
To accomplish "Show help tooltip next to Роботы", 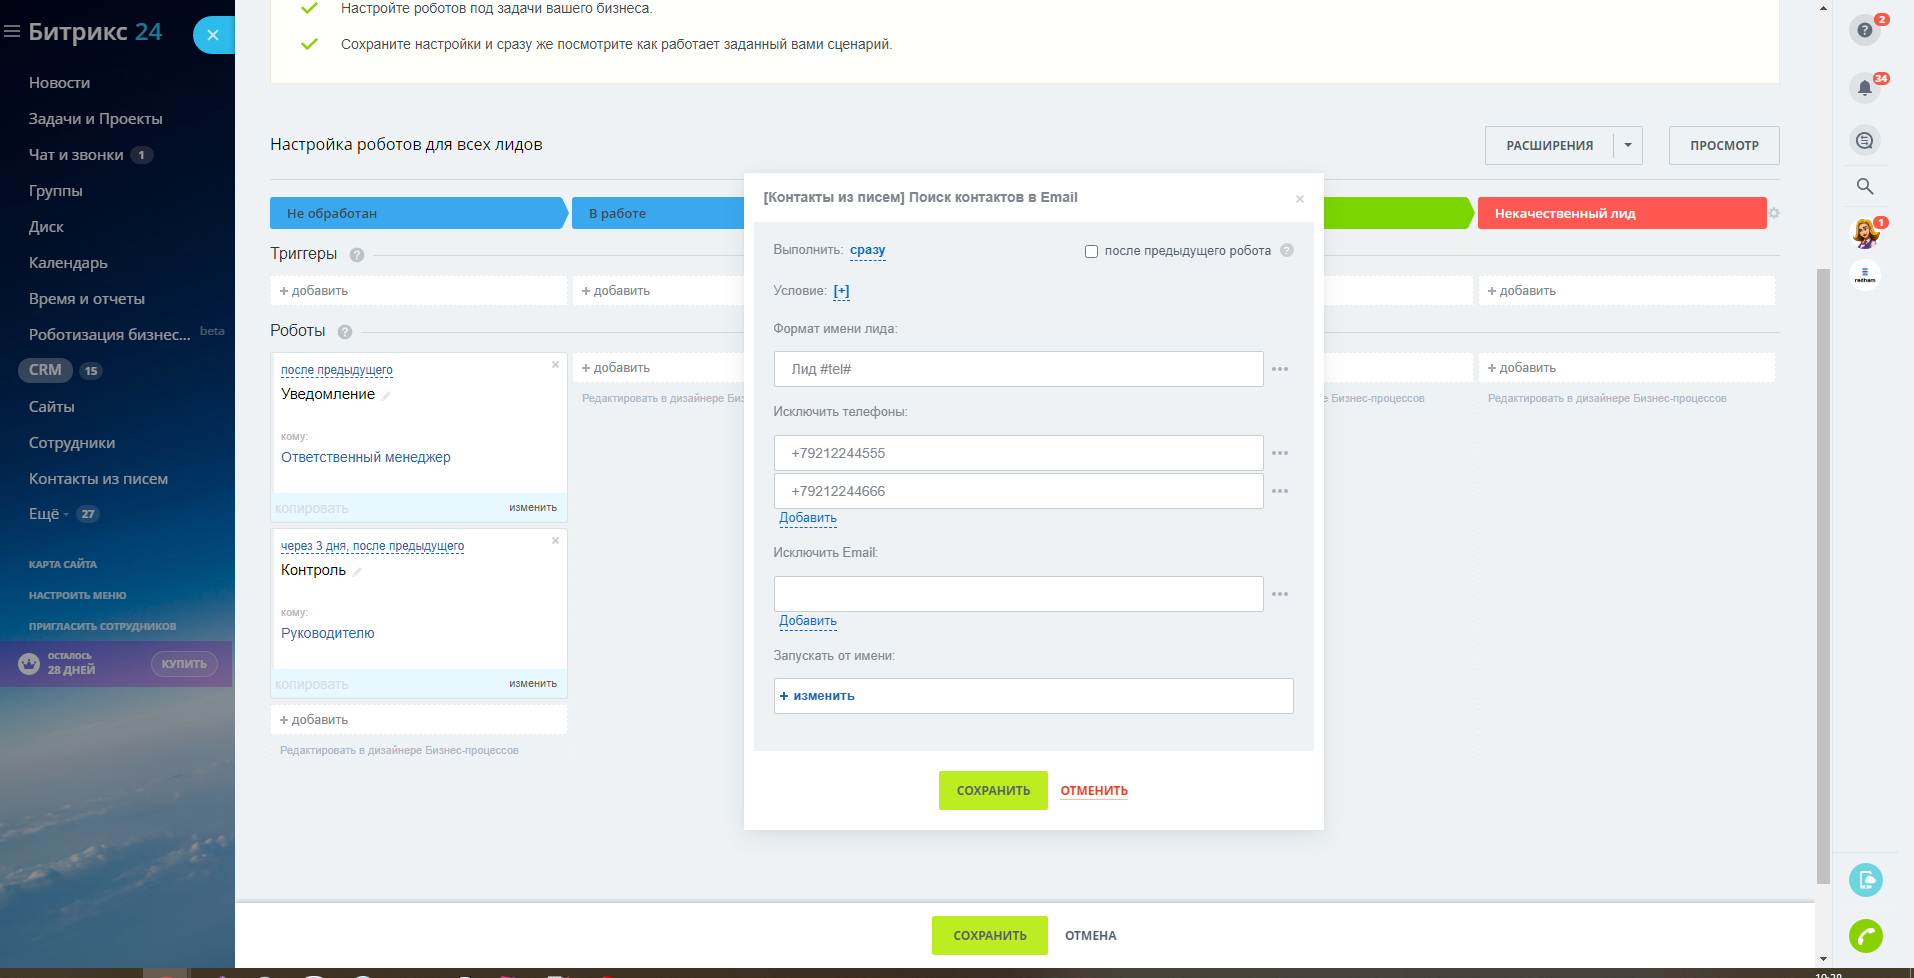I will (345, 332).
